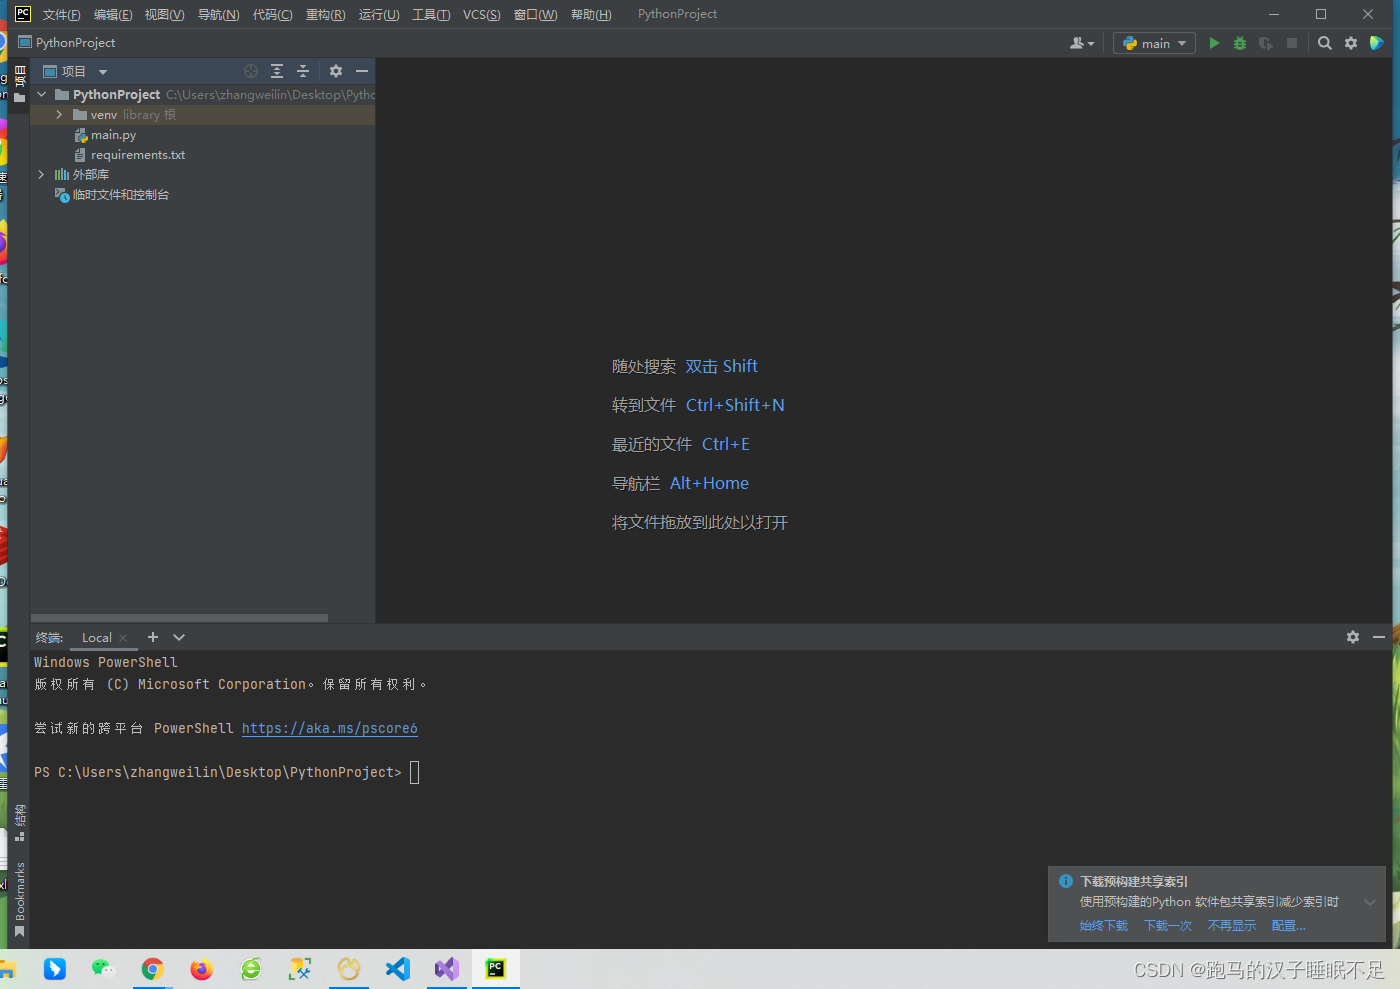Expand the venv folder
Image resolution: width=1400 pixels, height=989 pixels.
(59, 115)
